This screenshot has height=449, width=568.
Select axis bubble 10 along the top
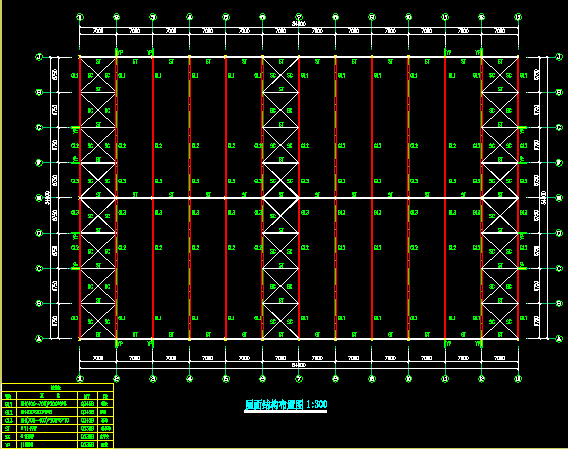click(x=409, y=17)
